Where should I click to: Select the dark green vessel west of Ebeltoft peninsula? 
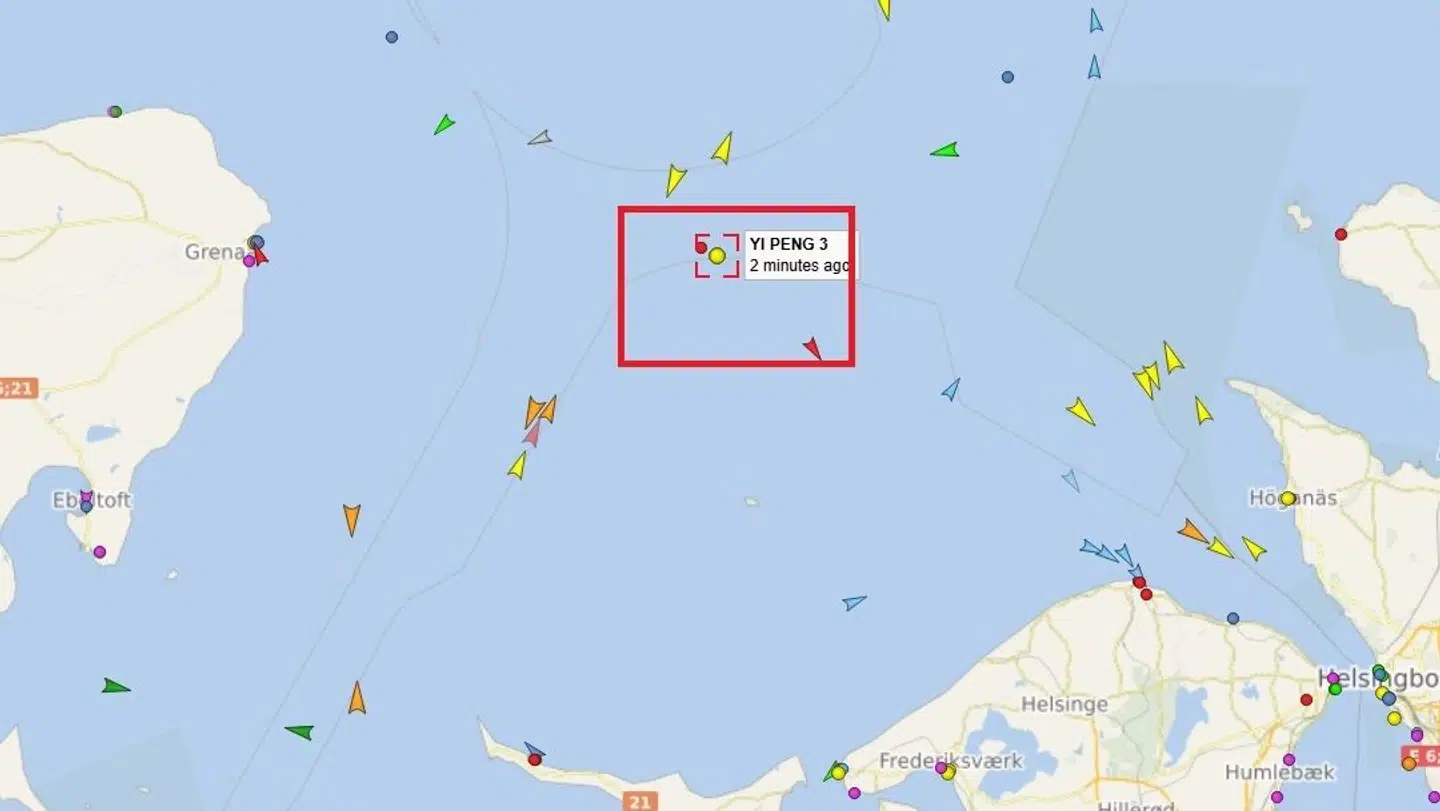point(116,686)
